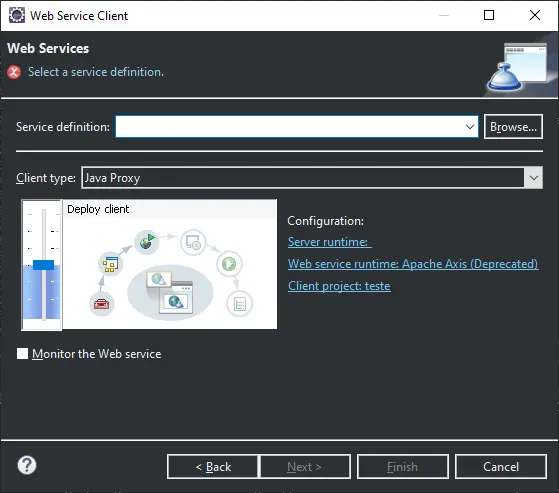Click the assemble stage icon with yellow squares

point(111,264)
